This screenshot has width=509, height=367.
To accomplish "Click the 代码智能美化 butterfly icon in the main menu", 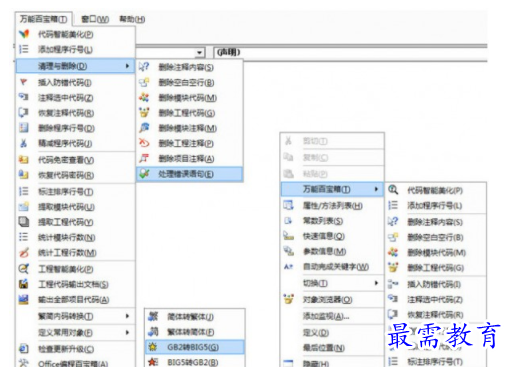I will tap(24, 34).
